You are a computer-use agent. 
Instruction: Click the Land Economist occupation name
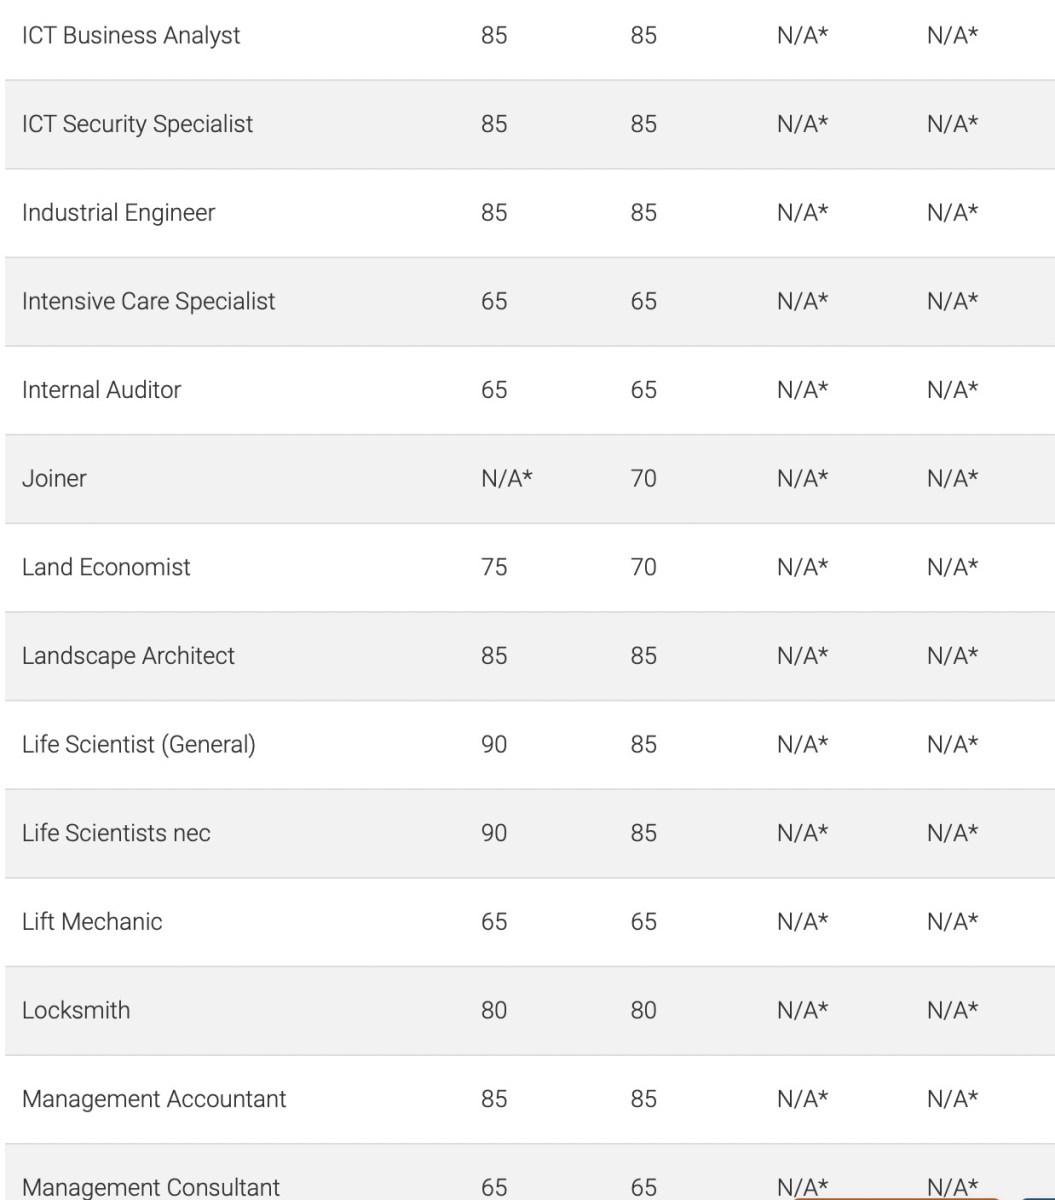tap(106, 567)
